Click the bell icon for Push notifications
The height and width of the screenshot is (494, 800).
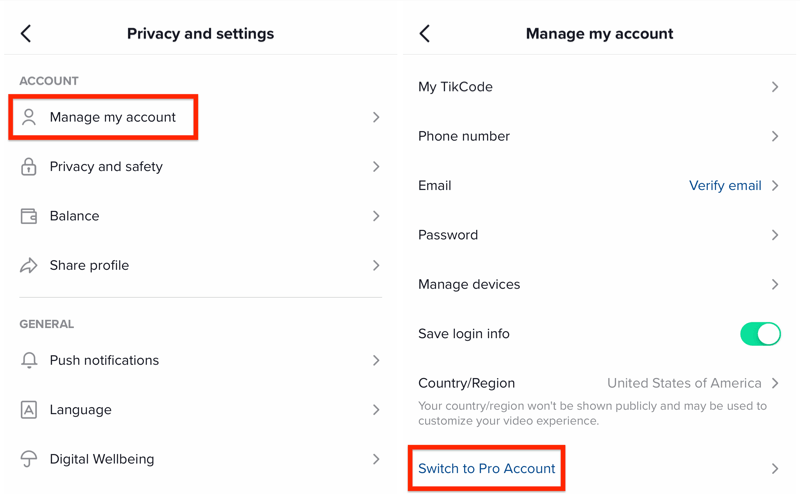tap(29, 360)
